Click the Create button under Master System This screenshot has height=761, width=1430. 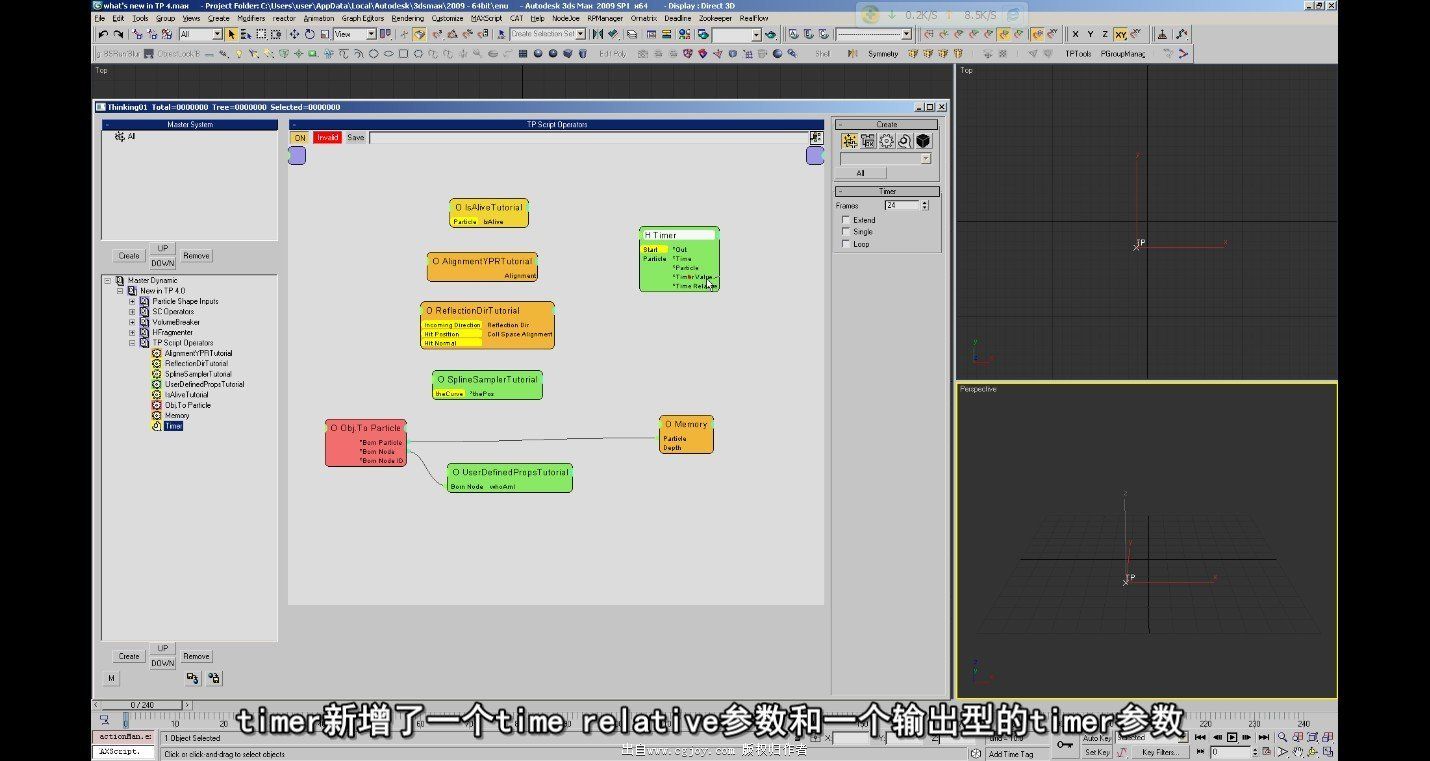click(129, 256)
